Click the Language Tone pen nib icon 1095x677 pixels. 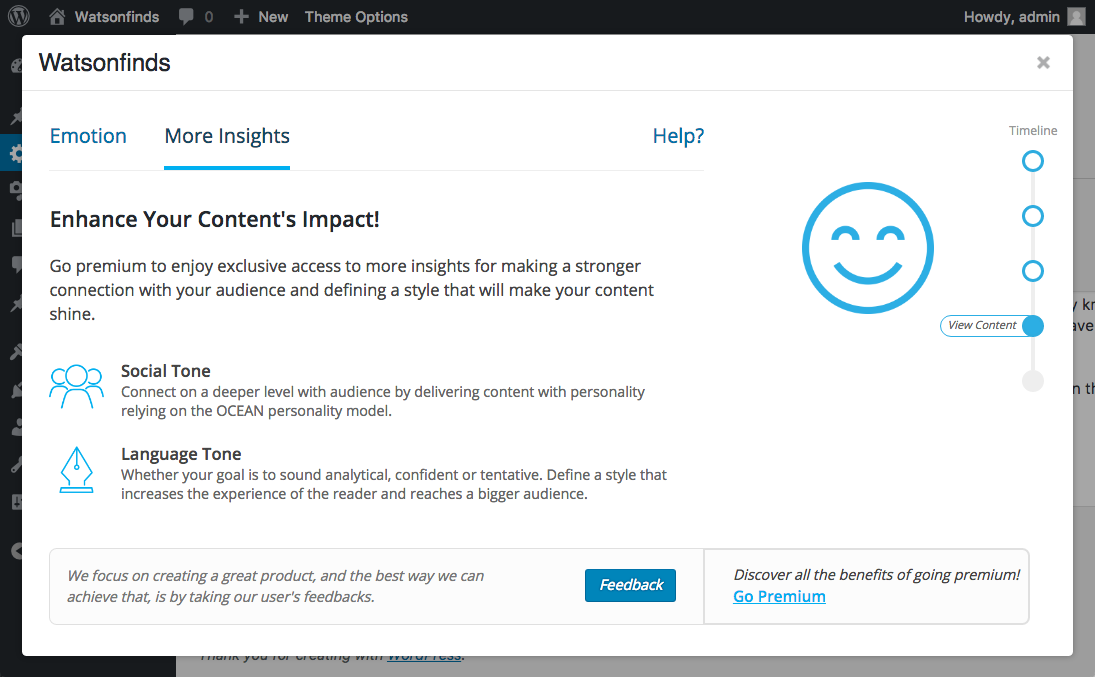76,470
